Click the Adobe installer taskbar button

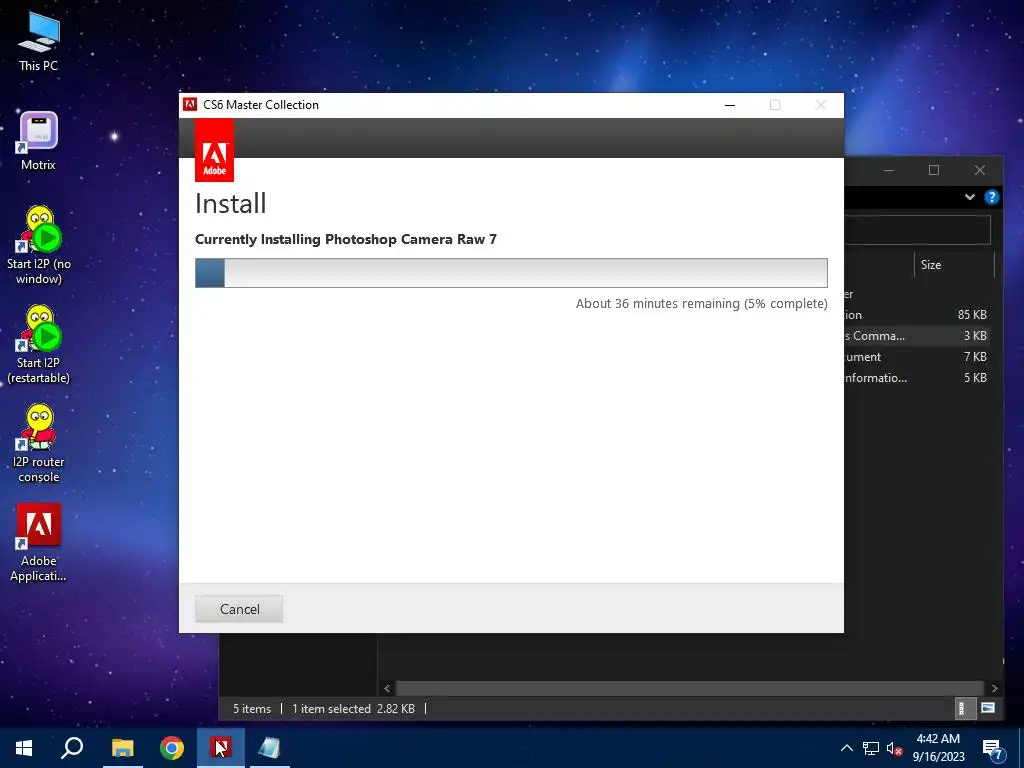pyautogui.click(x=221, y=748)
